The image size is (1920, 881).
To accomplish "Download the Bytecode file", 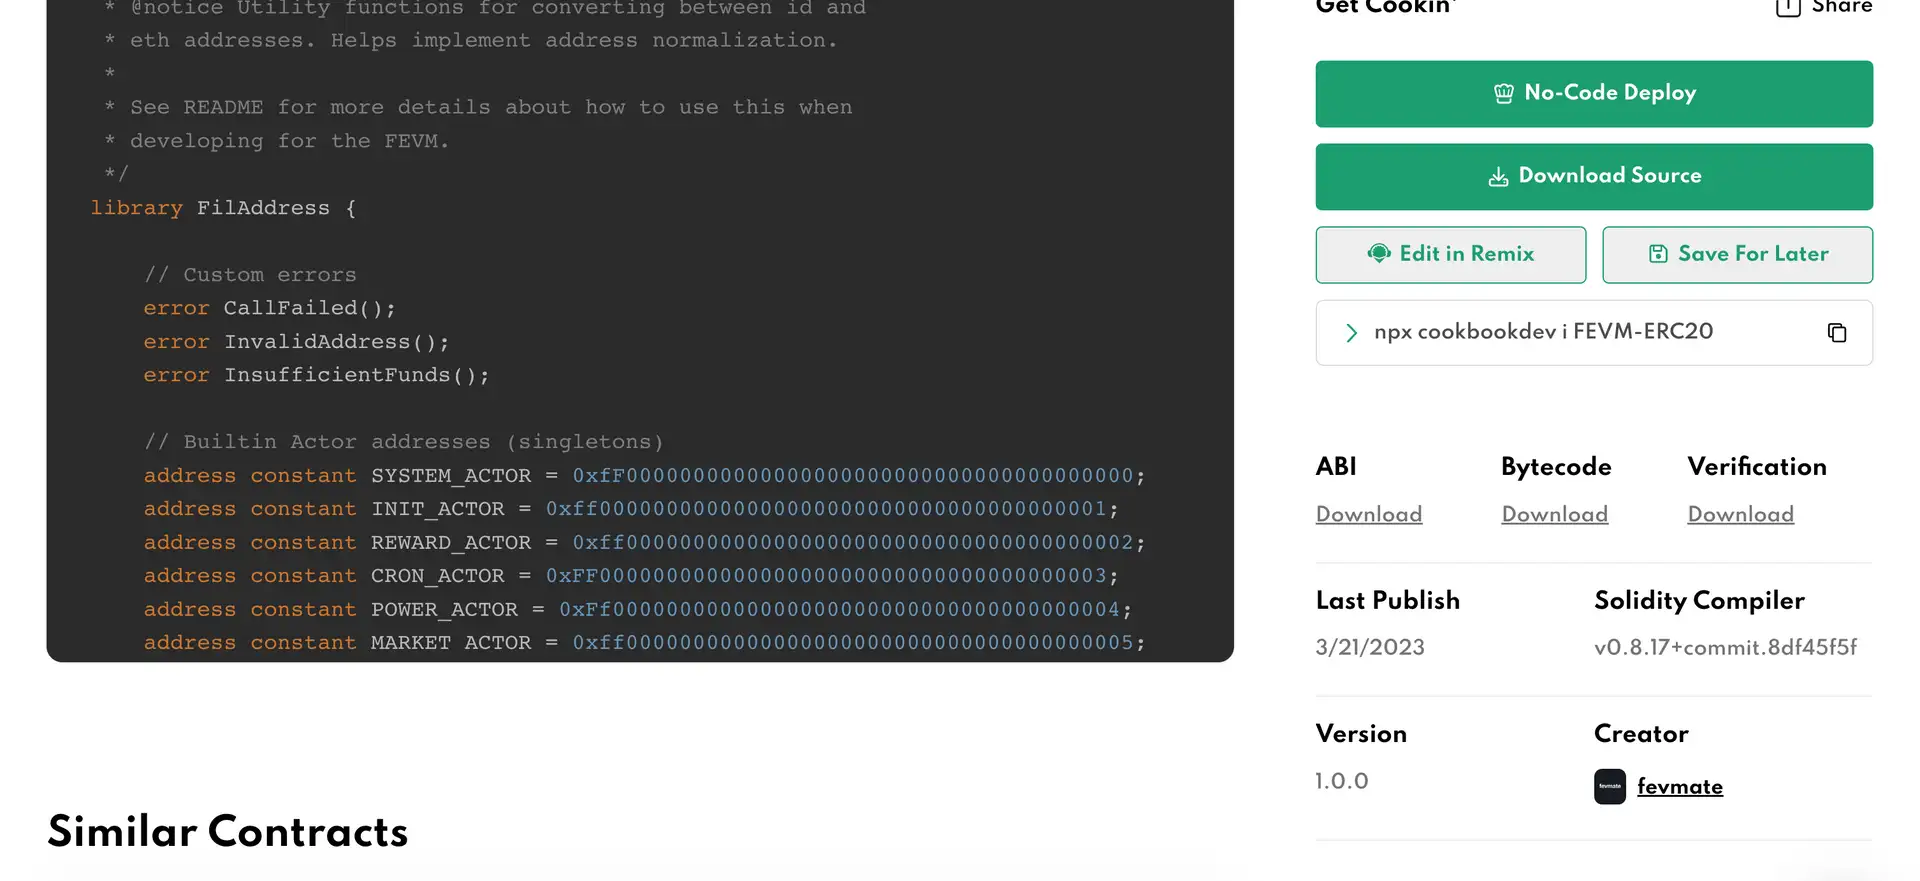I will coord(1554,514).
